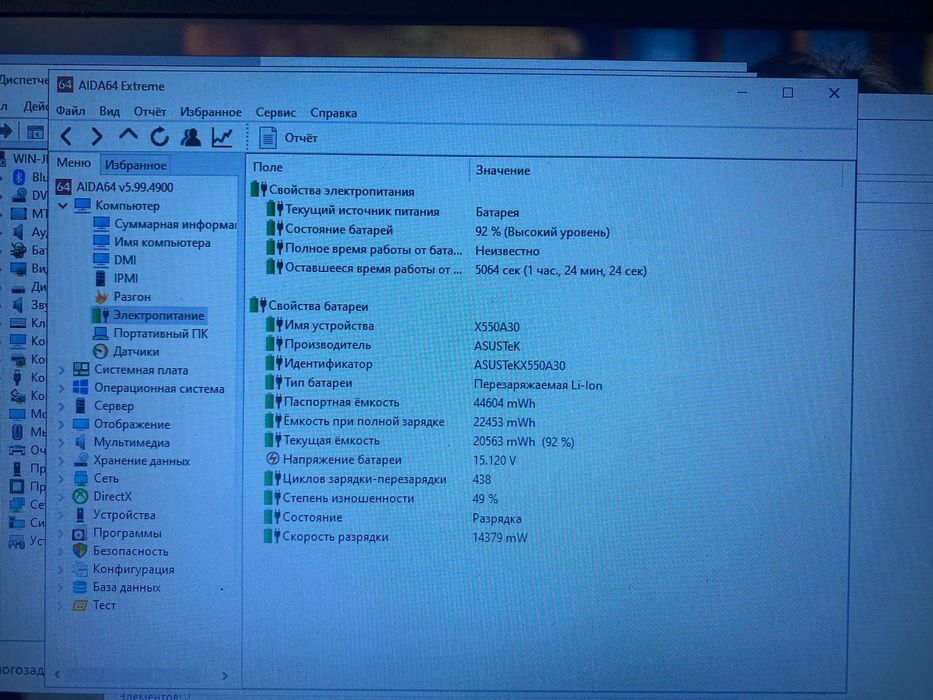This screenshot has width=933, height=700.
Task: Select the Электропитание tree item
Action: pos(149,315)
